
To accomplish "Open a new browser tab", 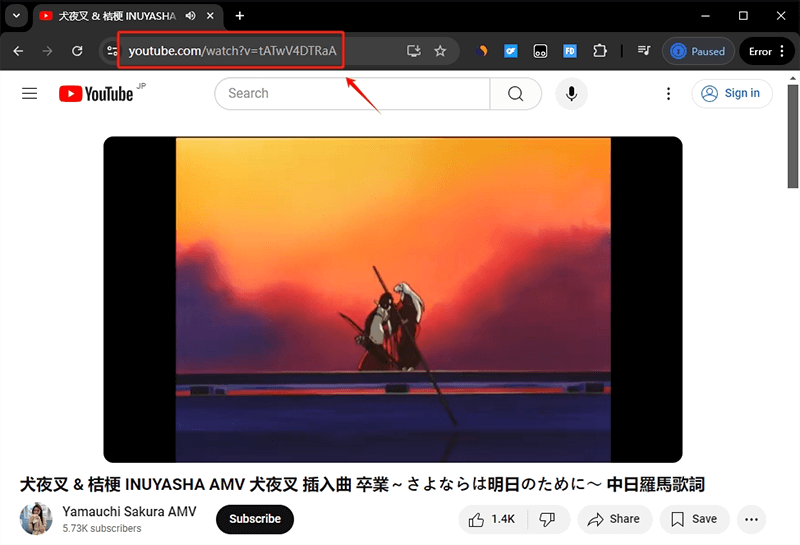I will point(240,16).
